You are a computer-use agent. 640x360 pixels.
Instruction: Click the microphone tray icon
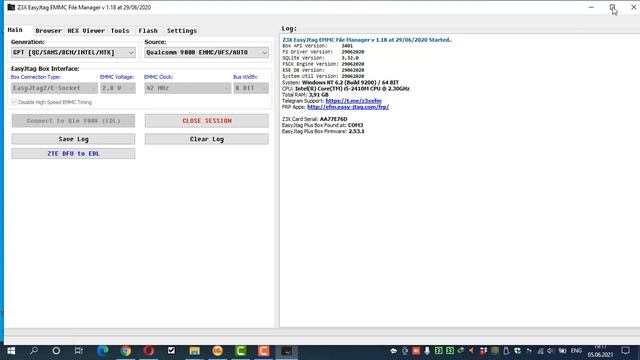427,351
